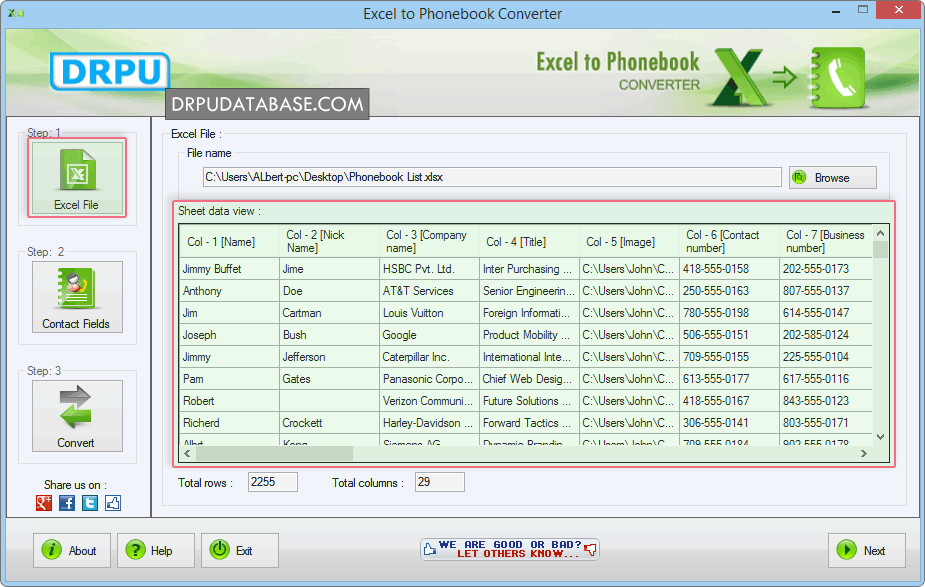Share on Twitter
This screenshot has width=925, height=587.
(x=90, y=503)
